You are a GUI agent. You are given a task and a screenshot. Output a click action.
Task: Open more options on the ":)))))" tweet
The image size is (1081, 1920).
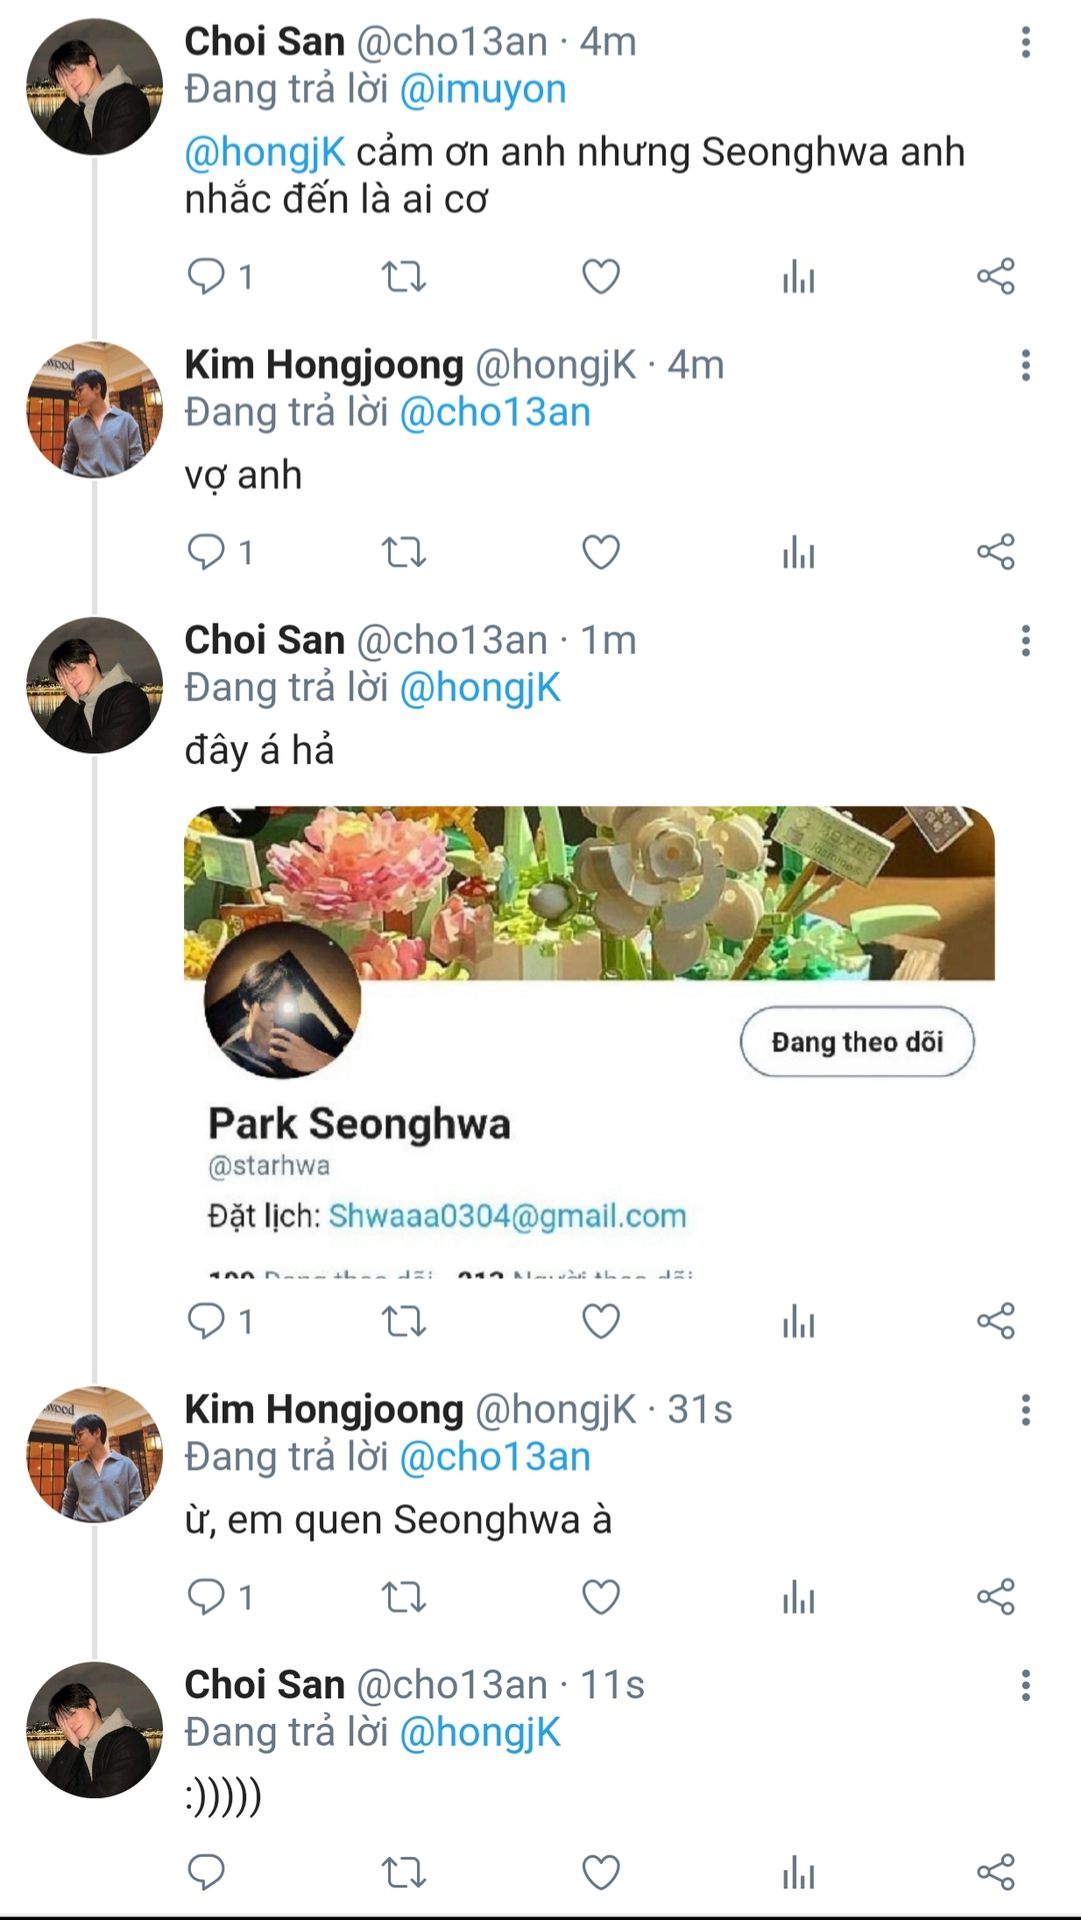click(1025, 1686)
